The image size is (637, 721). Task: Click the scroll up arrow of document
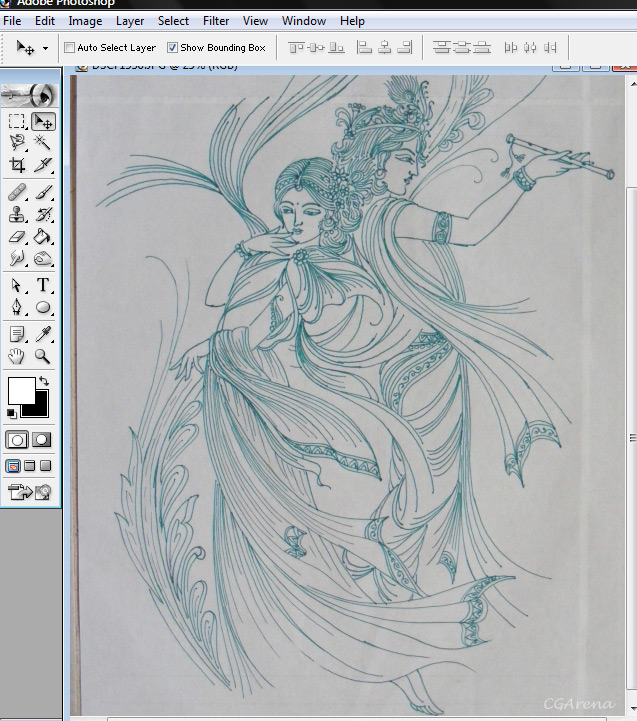[632, 84]
